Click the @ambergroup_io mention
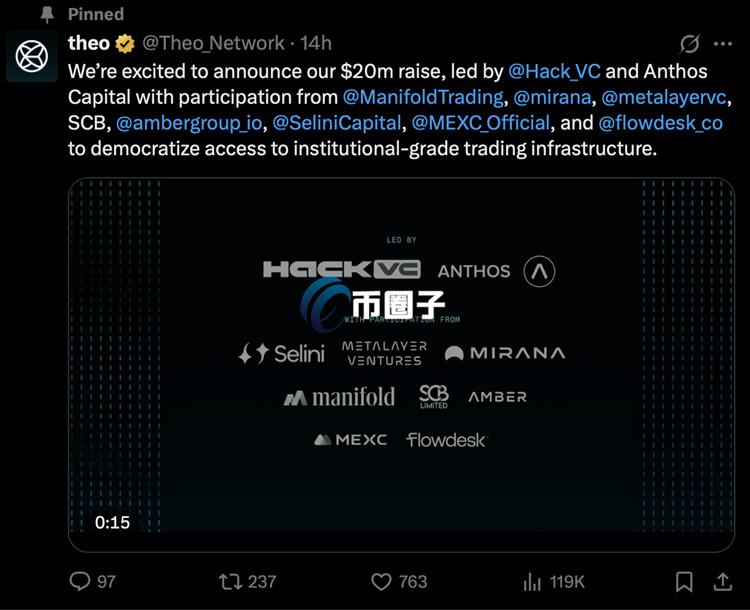 pos(189,123)
